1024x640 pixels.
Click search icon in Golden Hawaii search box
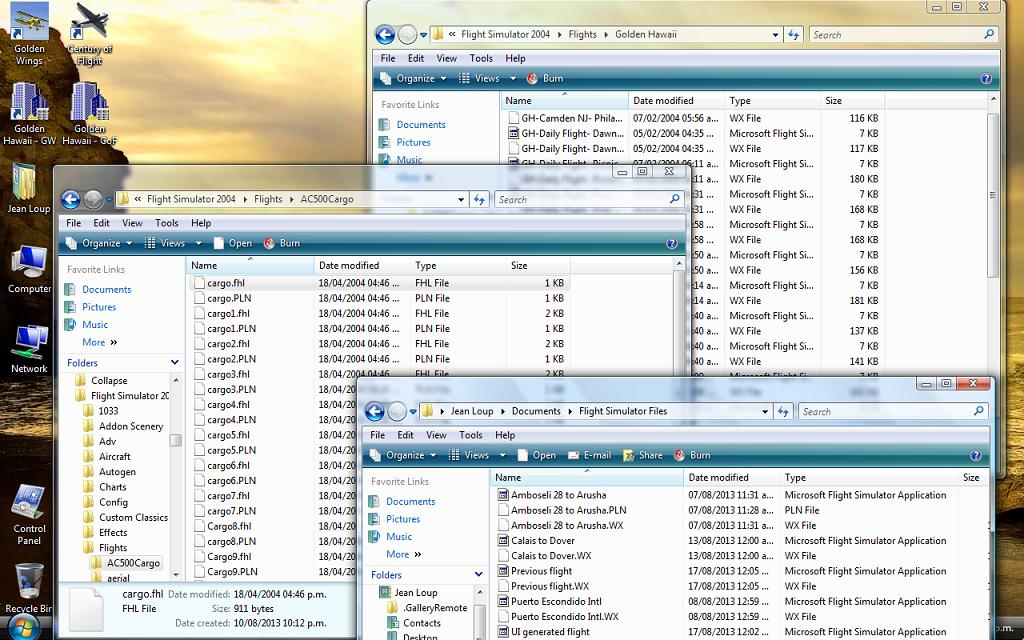pyautogui.click(x=989, y=34)
